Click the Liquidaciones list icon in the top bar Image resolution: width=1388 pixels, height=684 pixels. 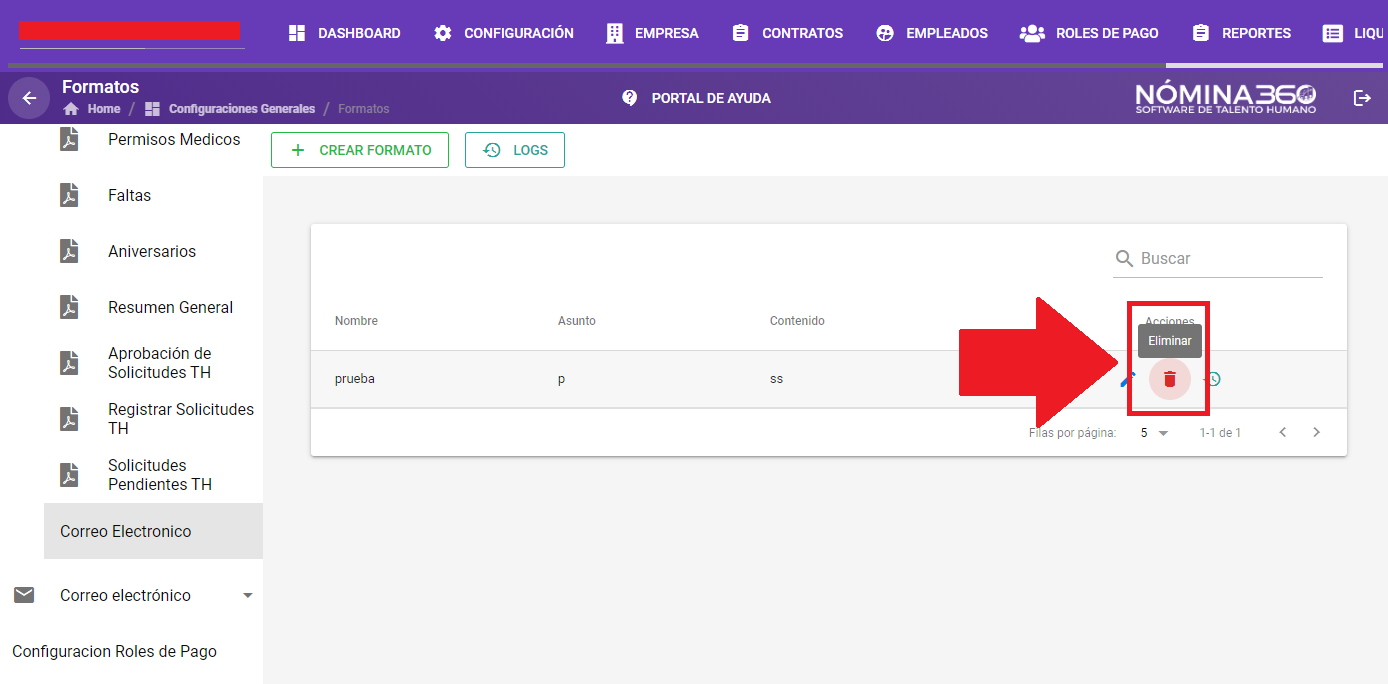click(1333, 33)
